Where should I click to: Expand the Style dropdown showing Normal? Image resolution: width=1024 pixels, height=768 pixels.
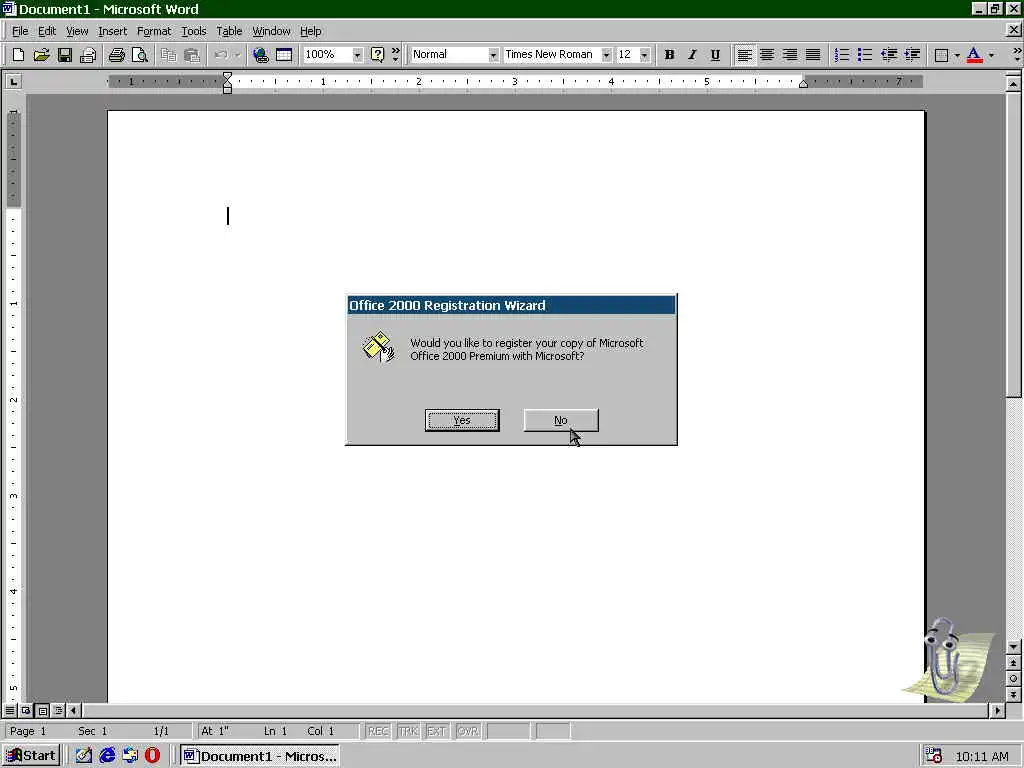(493, 55)
